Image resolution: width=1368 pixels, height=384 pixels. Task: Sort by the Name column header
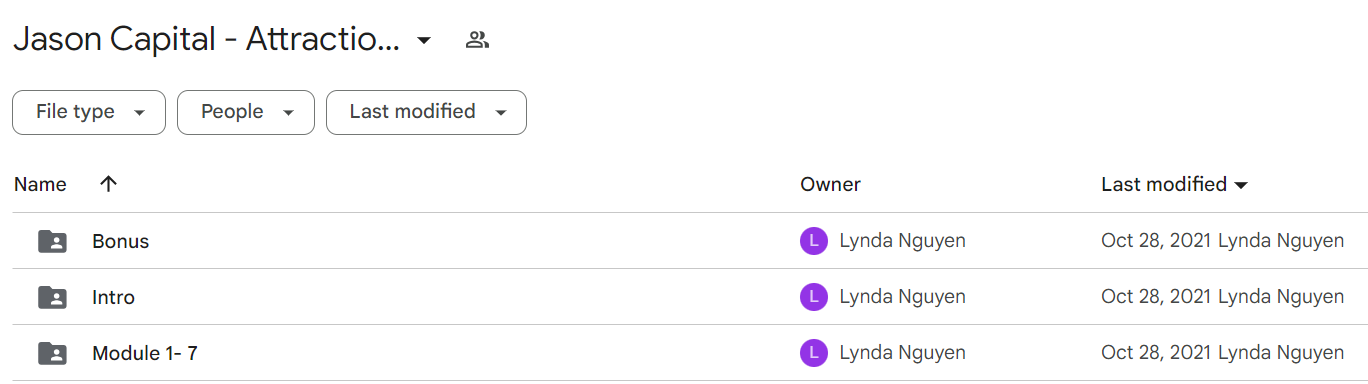click(x=40, y=184)
